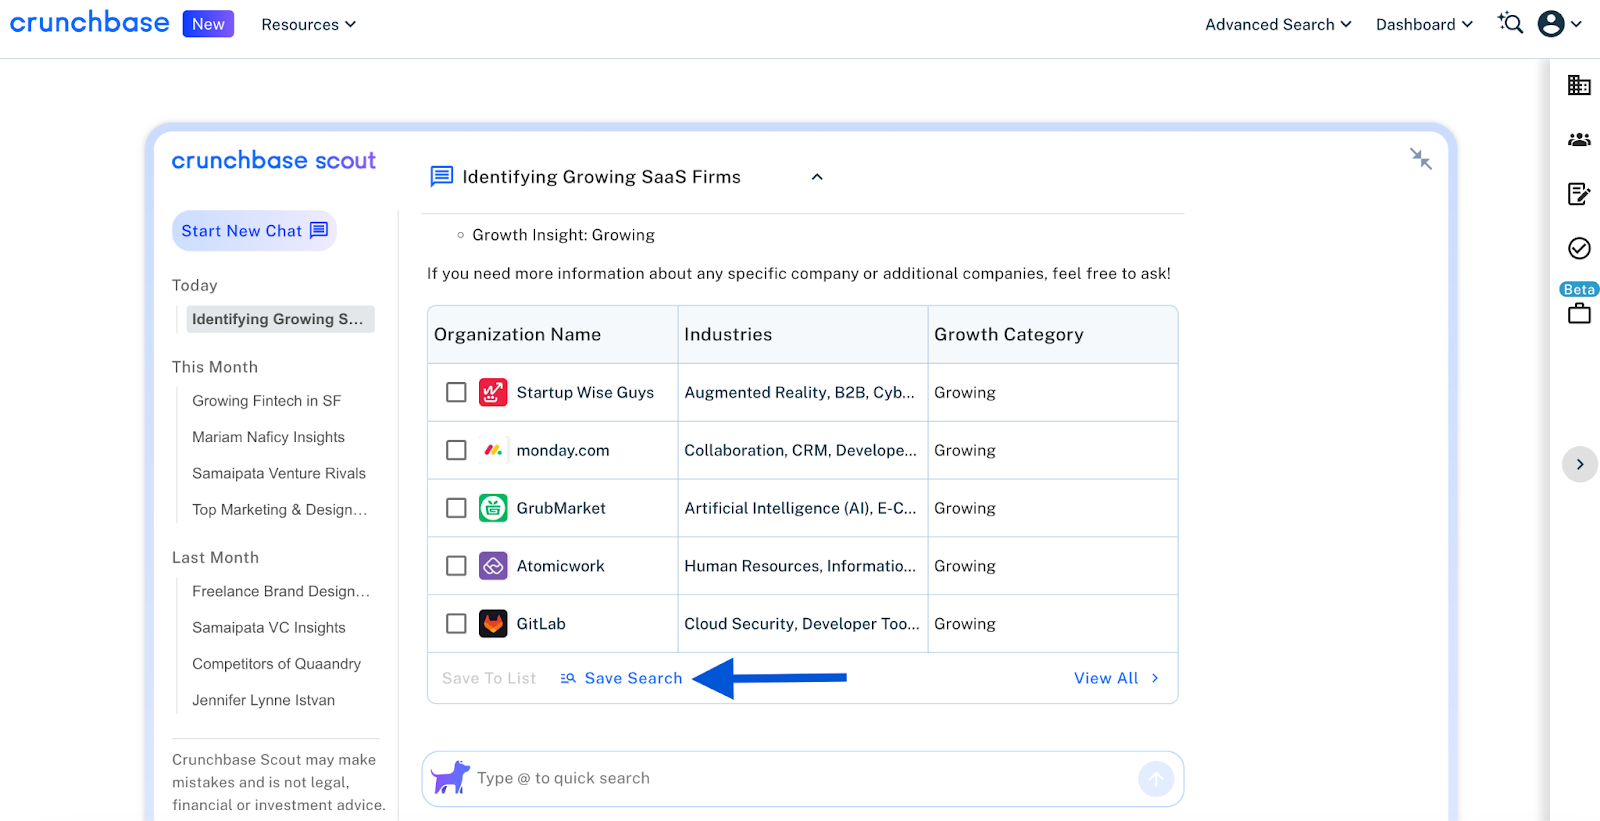Click the Crunchbase logo

click(90, 23)
